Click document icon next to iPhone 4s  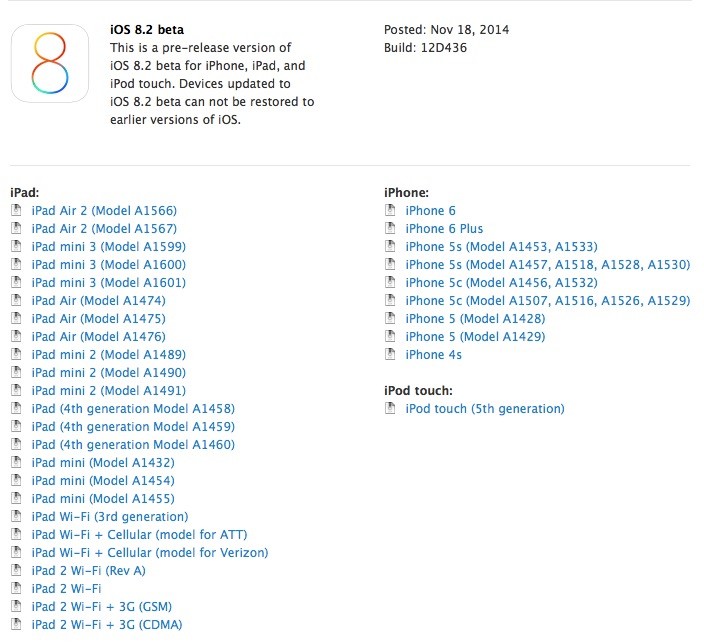pos(390,354)
